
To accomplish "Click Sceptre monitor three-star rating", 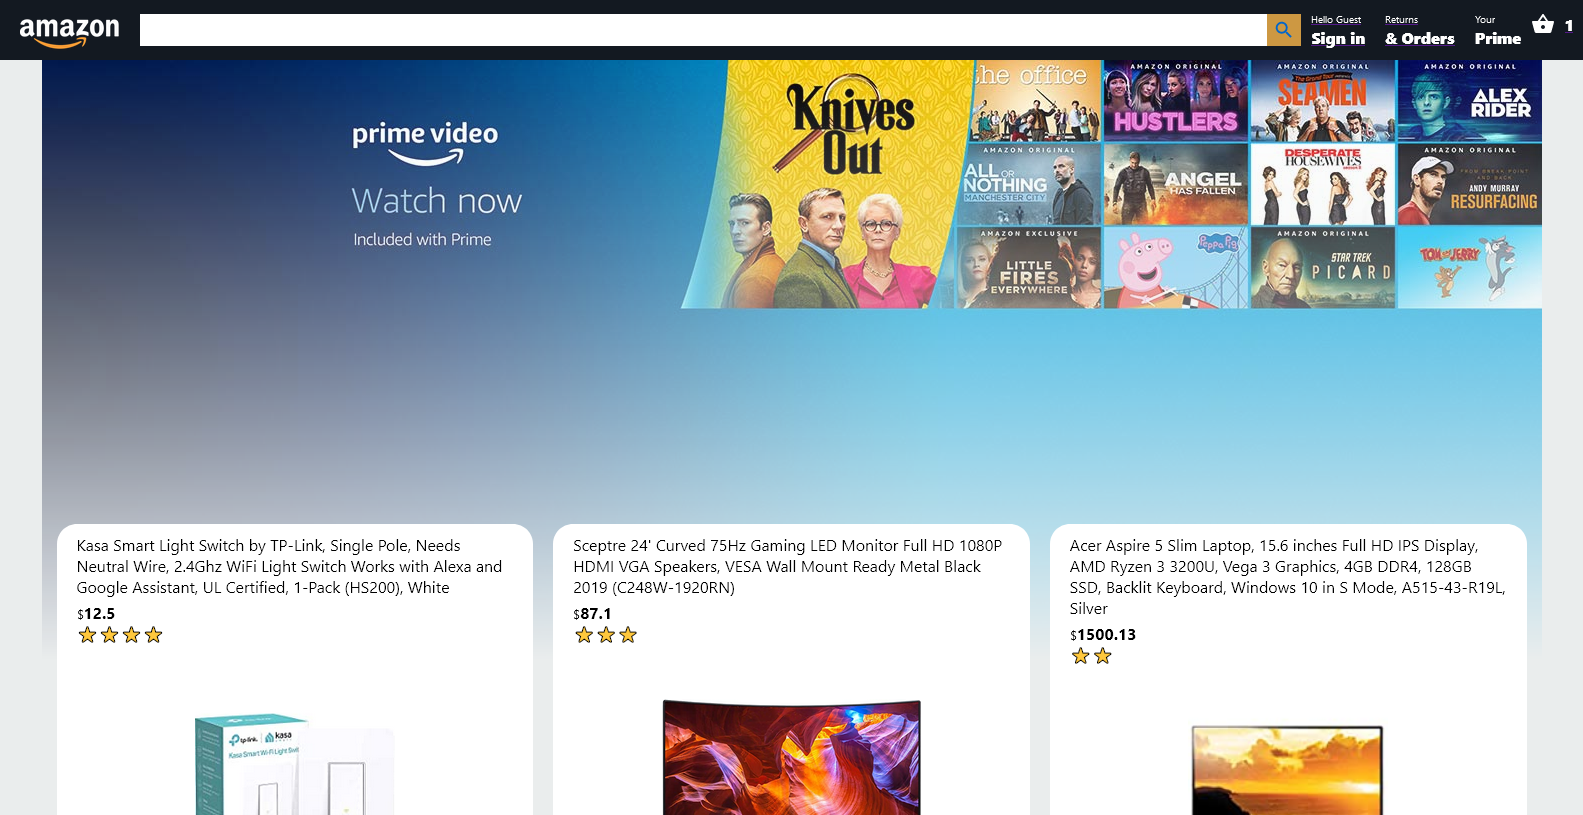I will click(606, 635).
